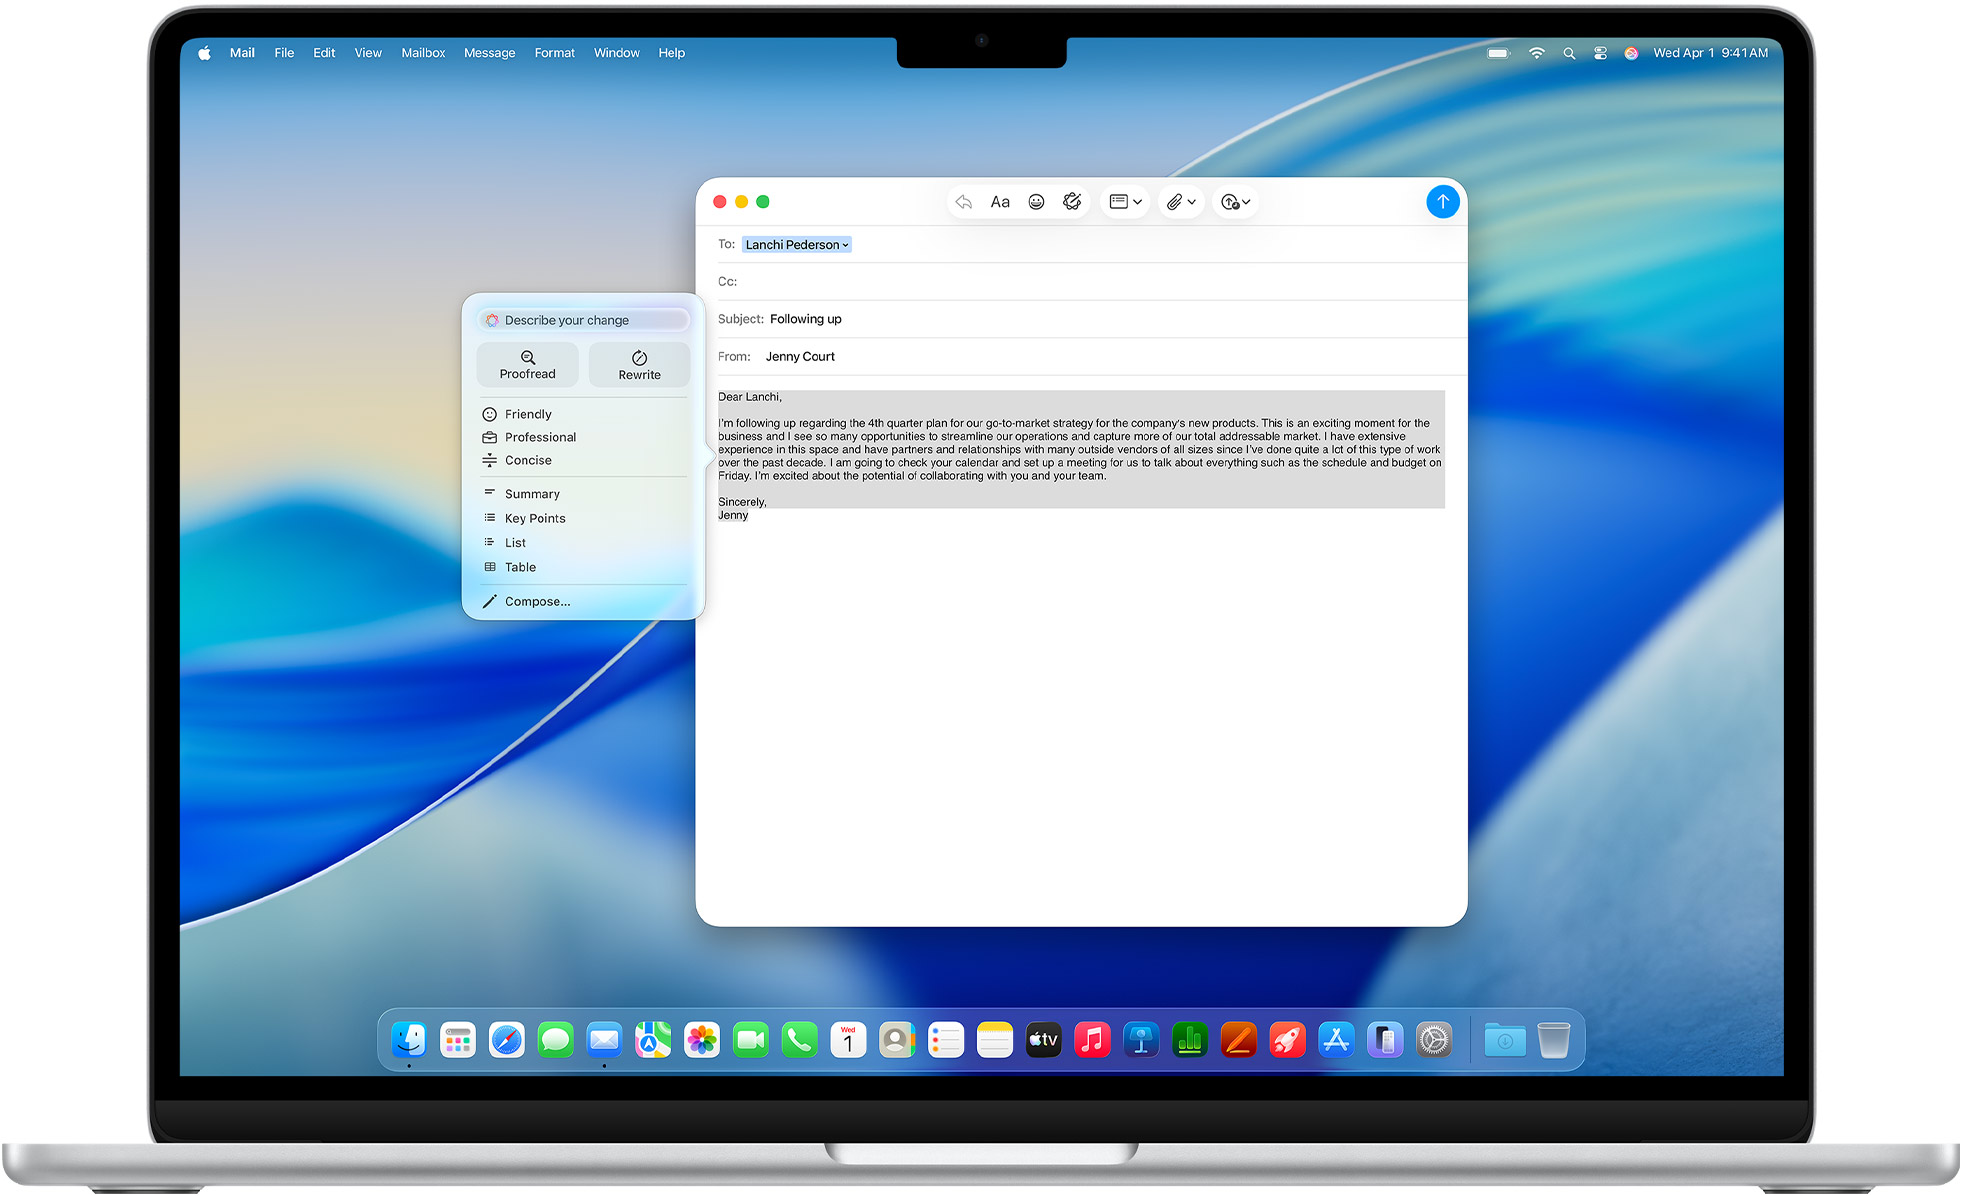Click the Proofread button
1964x1196 pixels.
(x=527, y=364)
